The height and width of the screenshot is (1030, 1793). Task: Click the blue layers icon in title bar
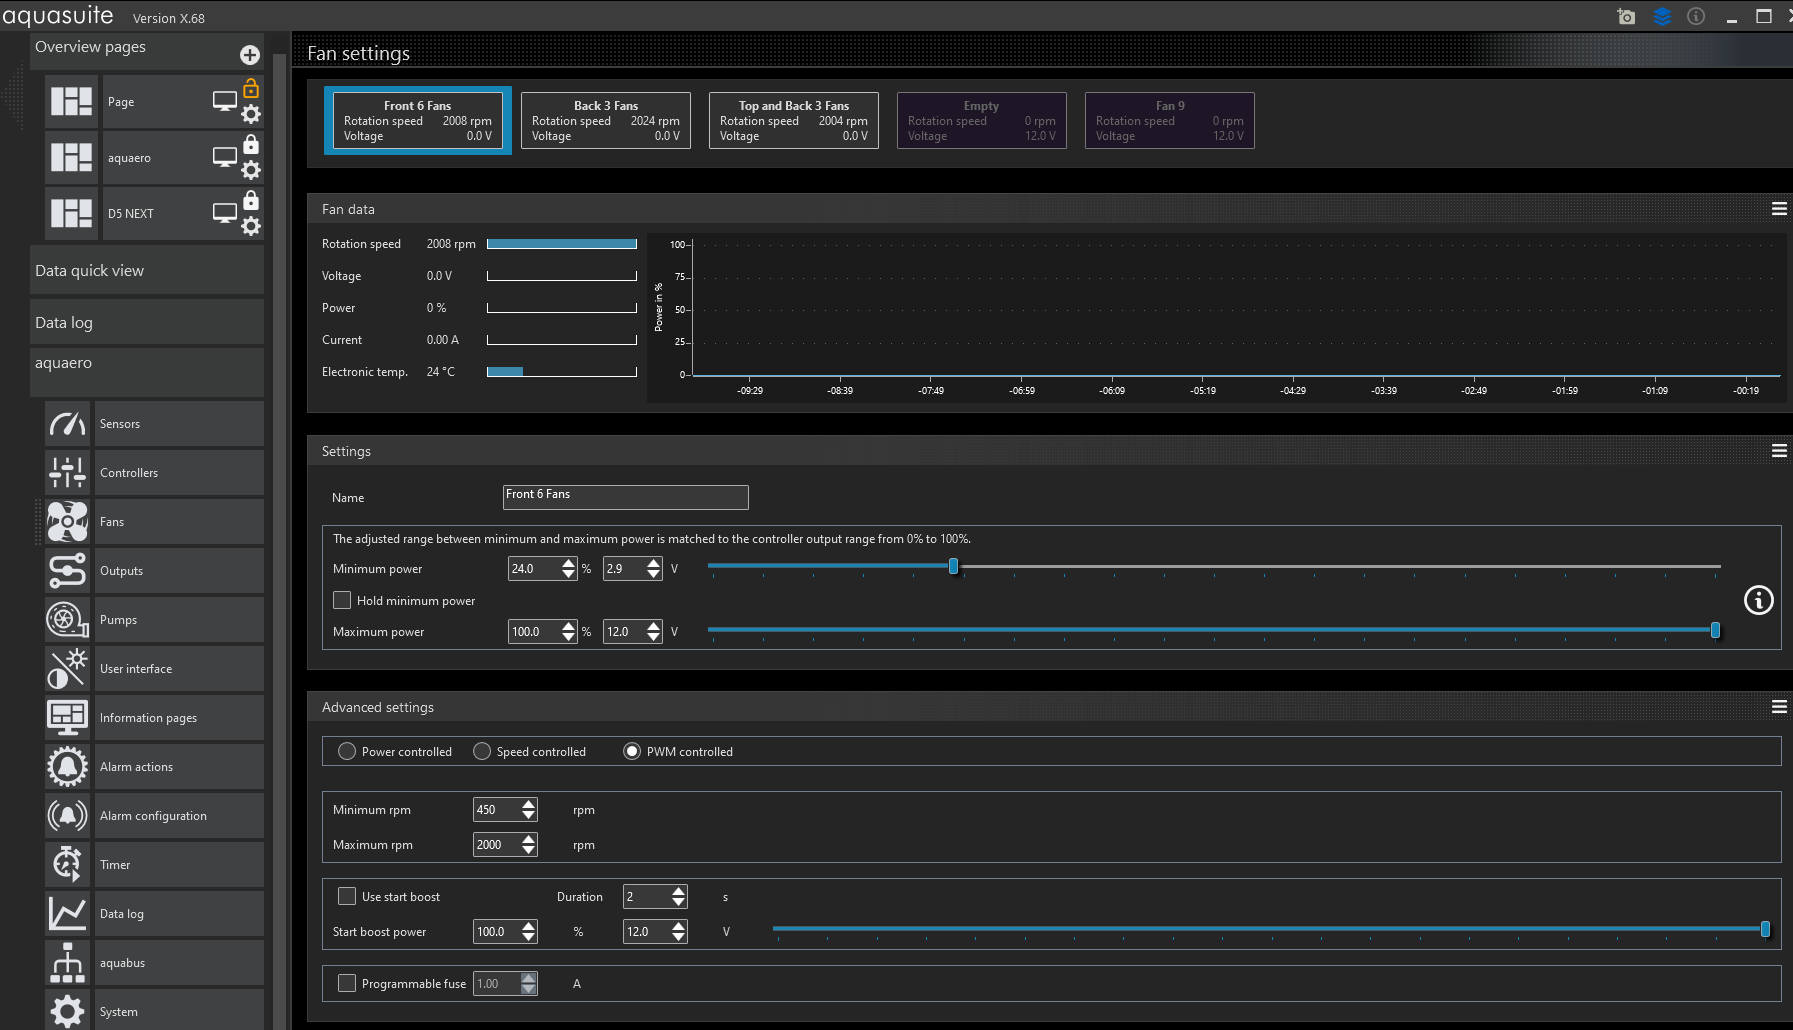(1662, 16)
